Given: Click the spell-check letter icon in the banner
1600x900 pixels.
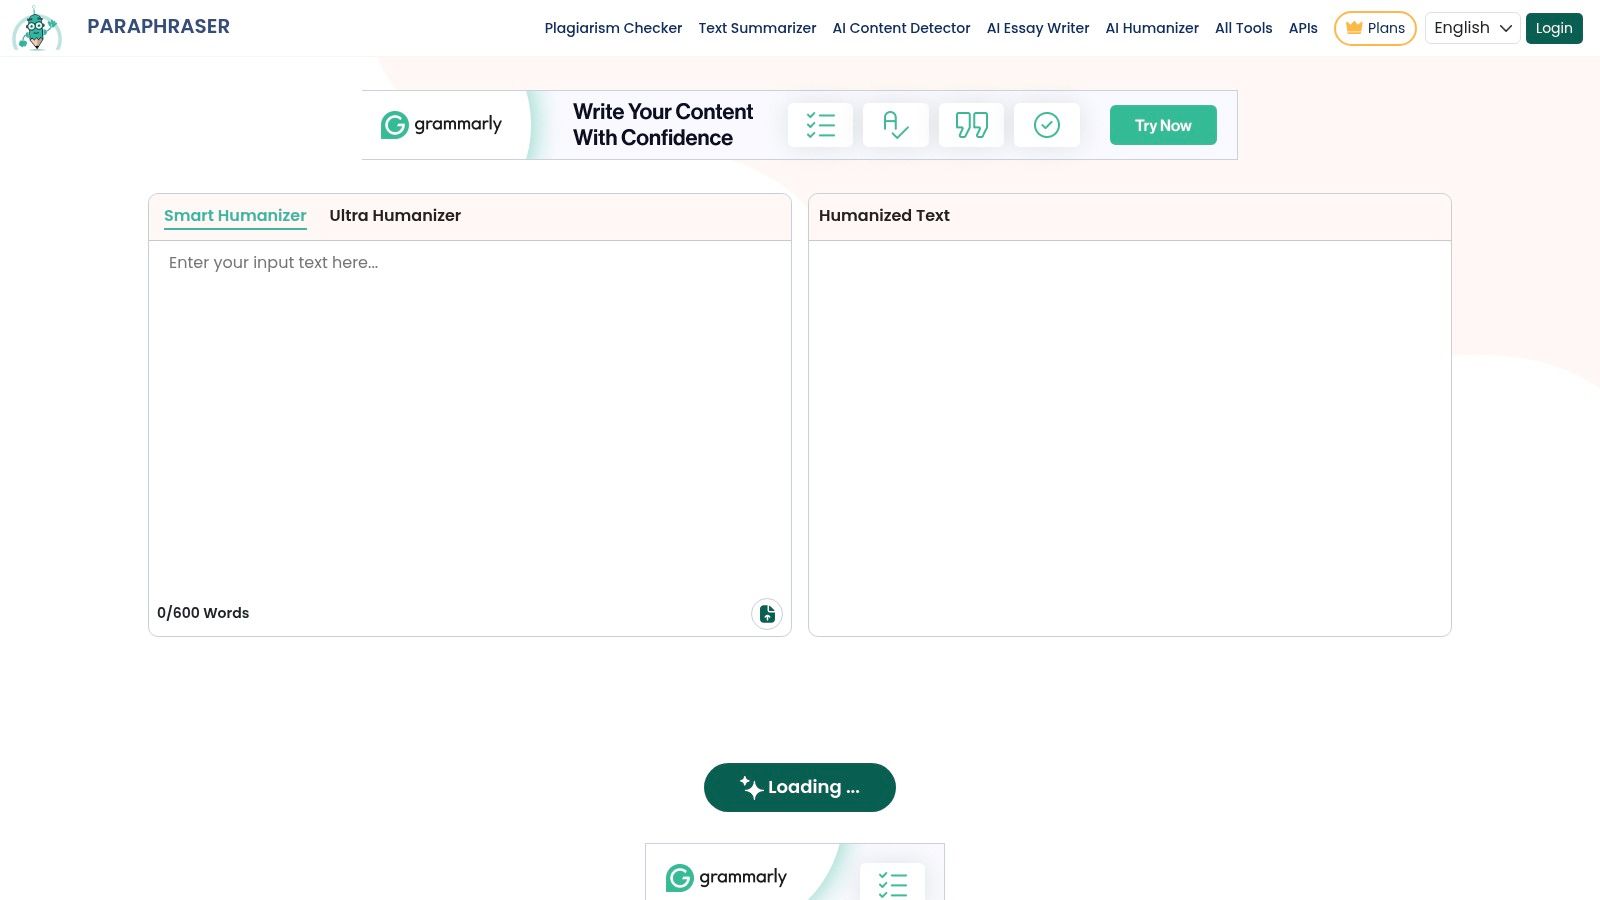Looking at the screenshot, I should [x=895, y=124].
